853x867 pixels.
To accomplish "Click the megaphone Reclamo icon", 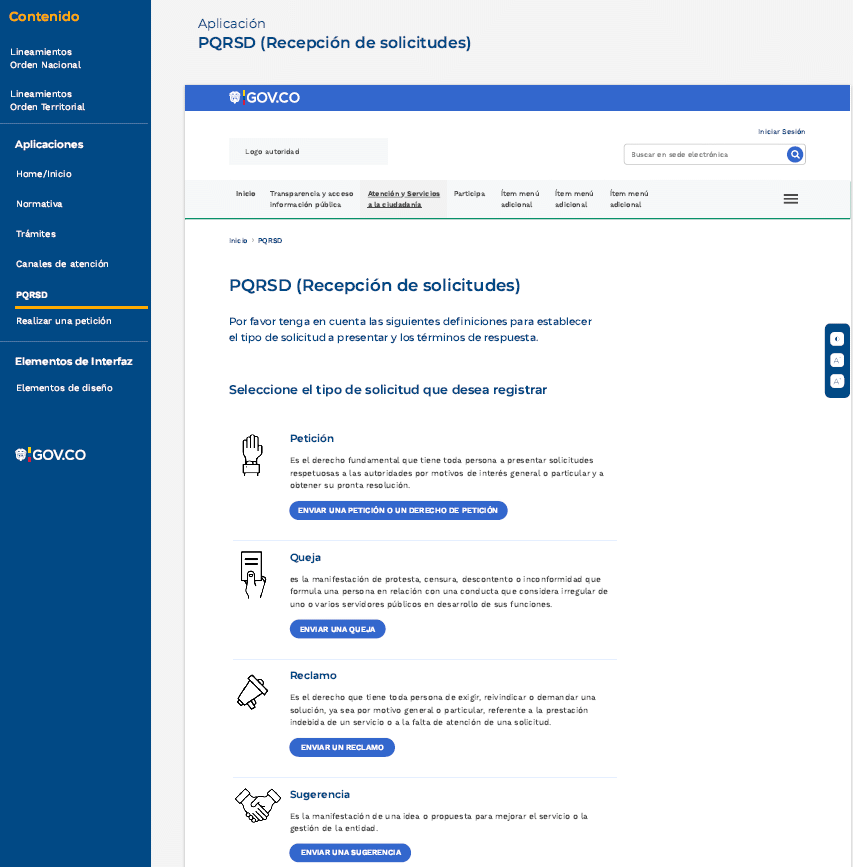I will [x=251, y=691].
